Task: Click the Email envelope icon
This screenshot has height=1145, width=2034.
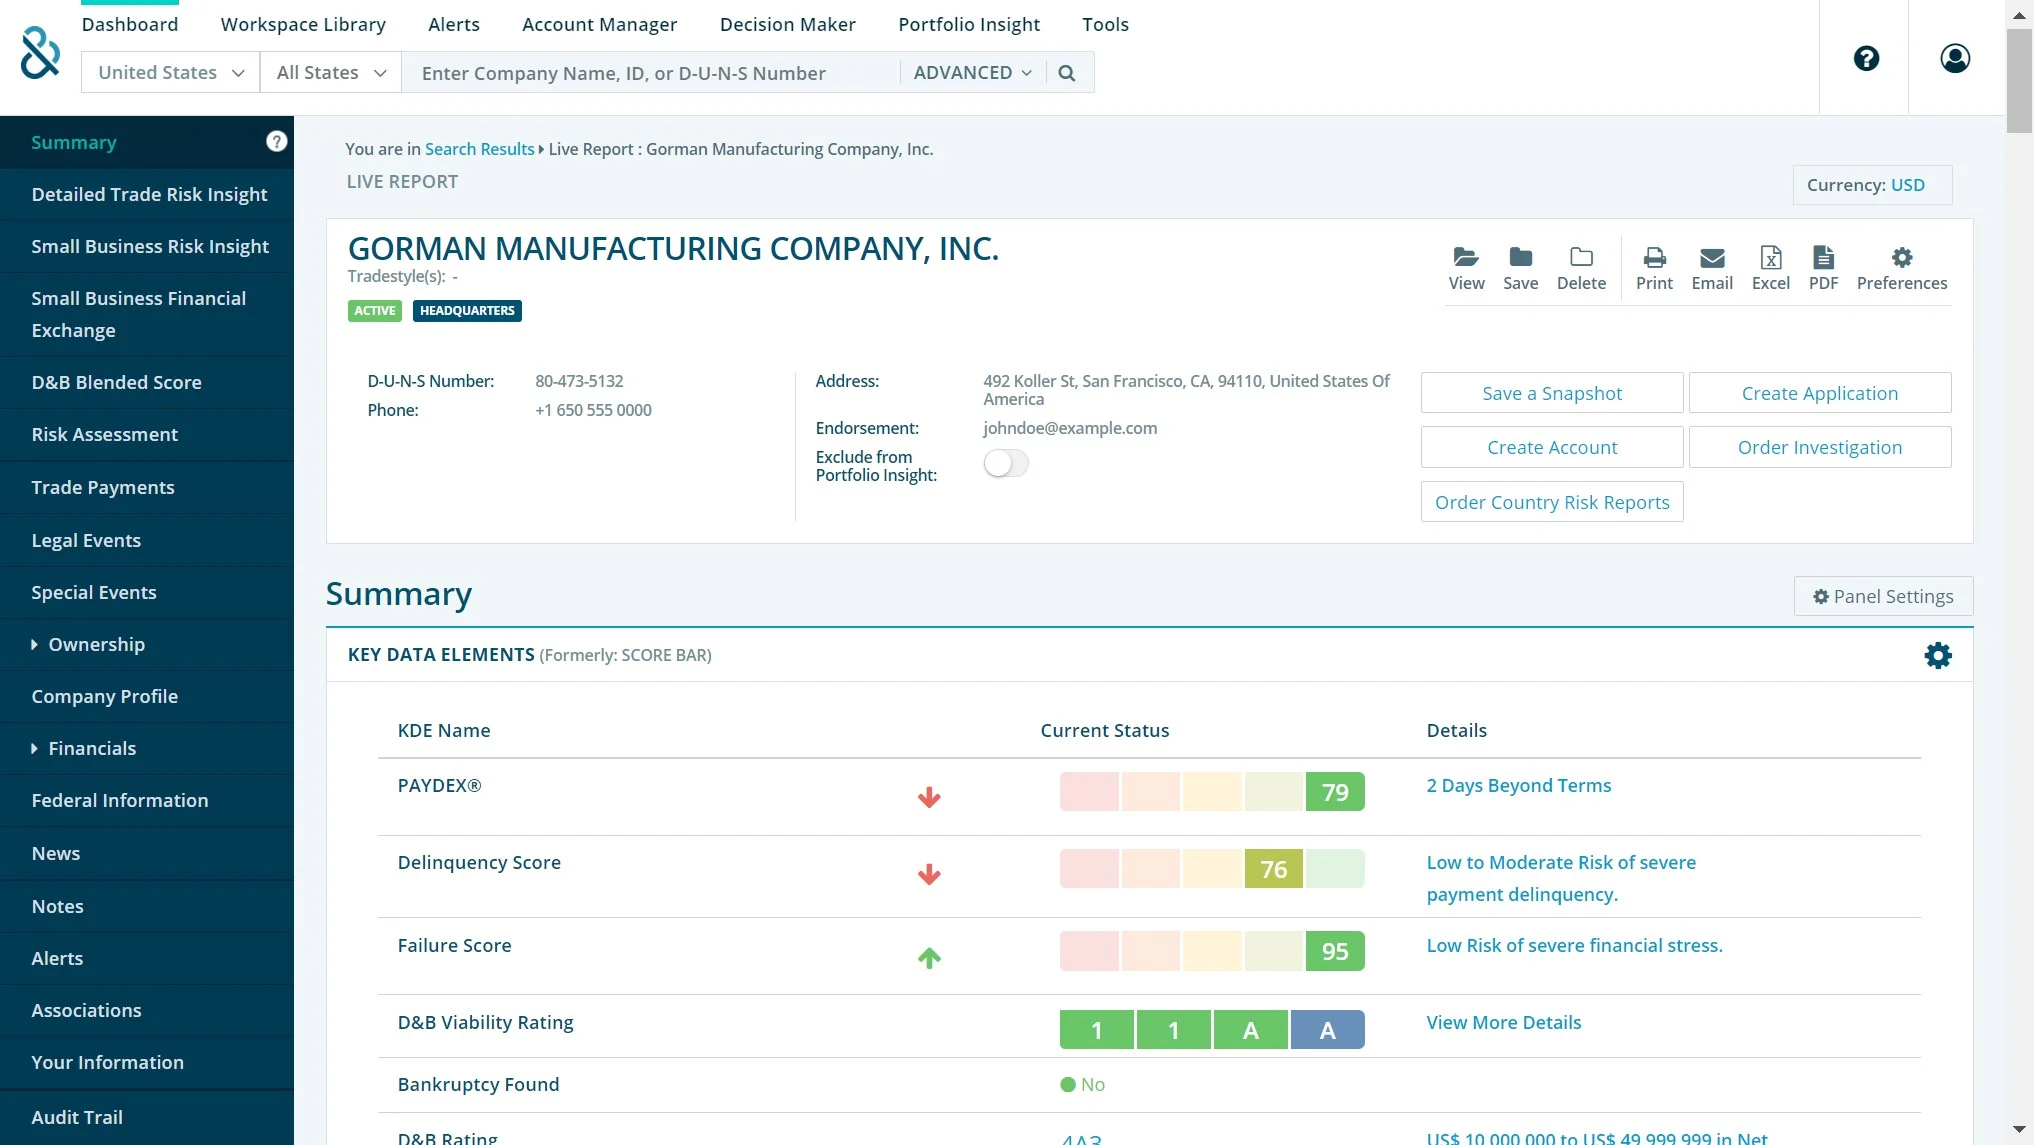Action: (x=1712, y=258)
